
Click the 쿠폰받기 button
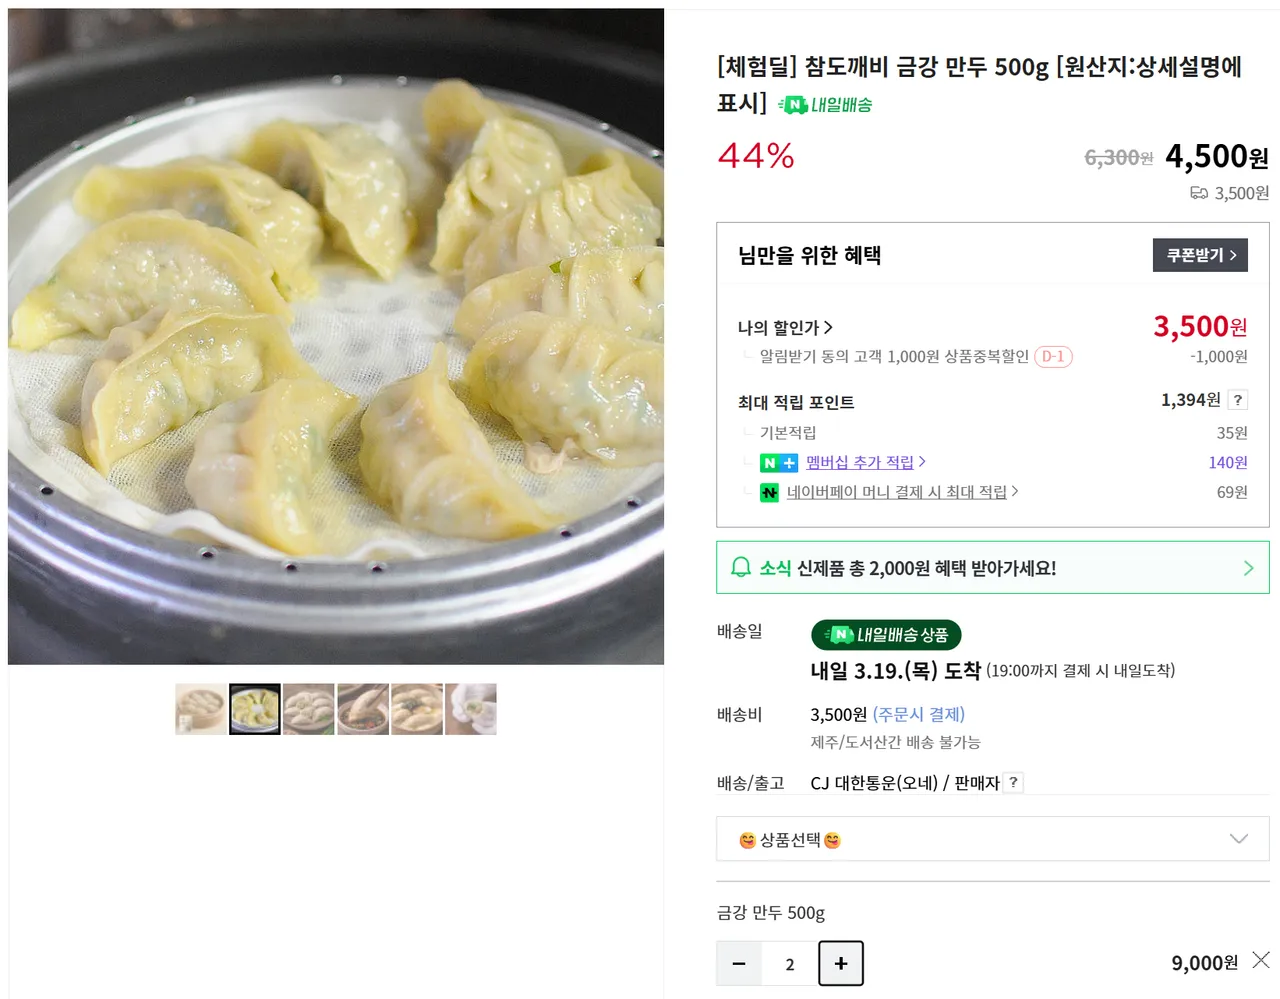point(1200,255)
